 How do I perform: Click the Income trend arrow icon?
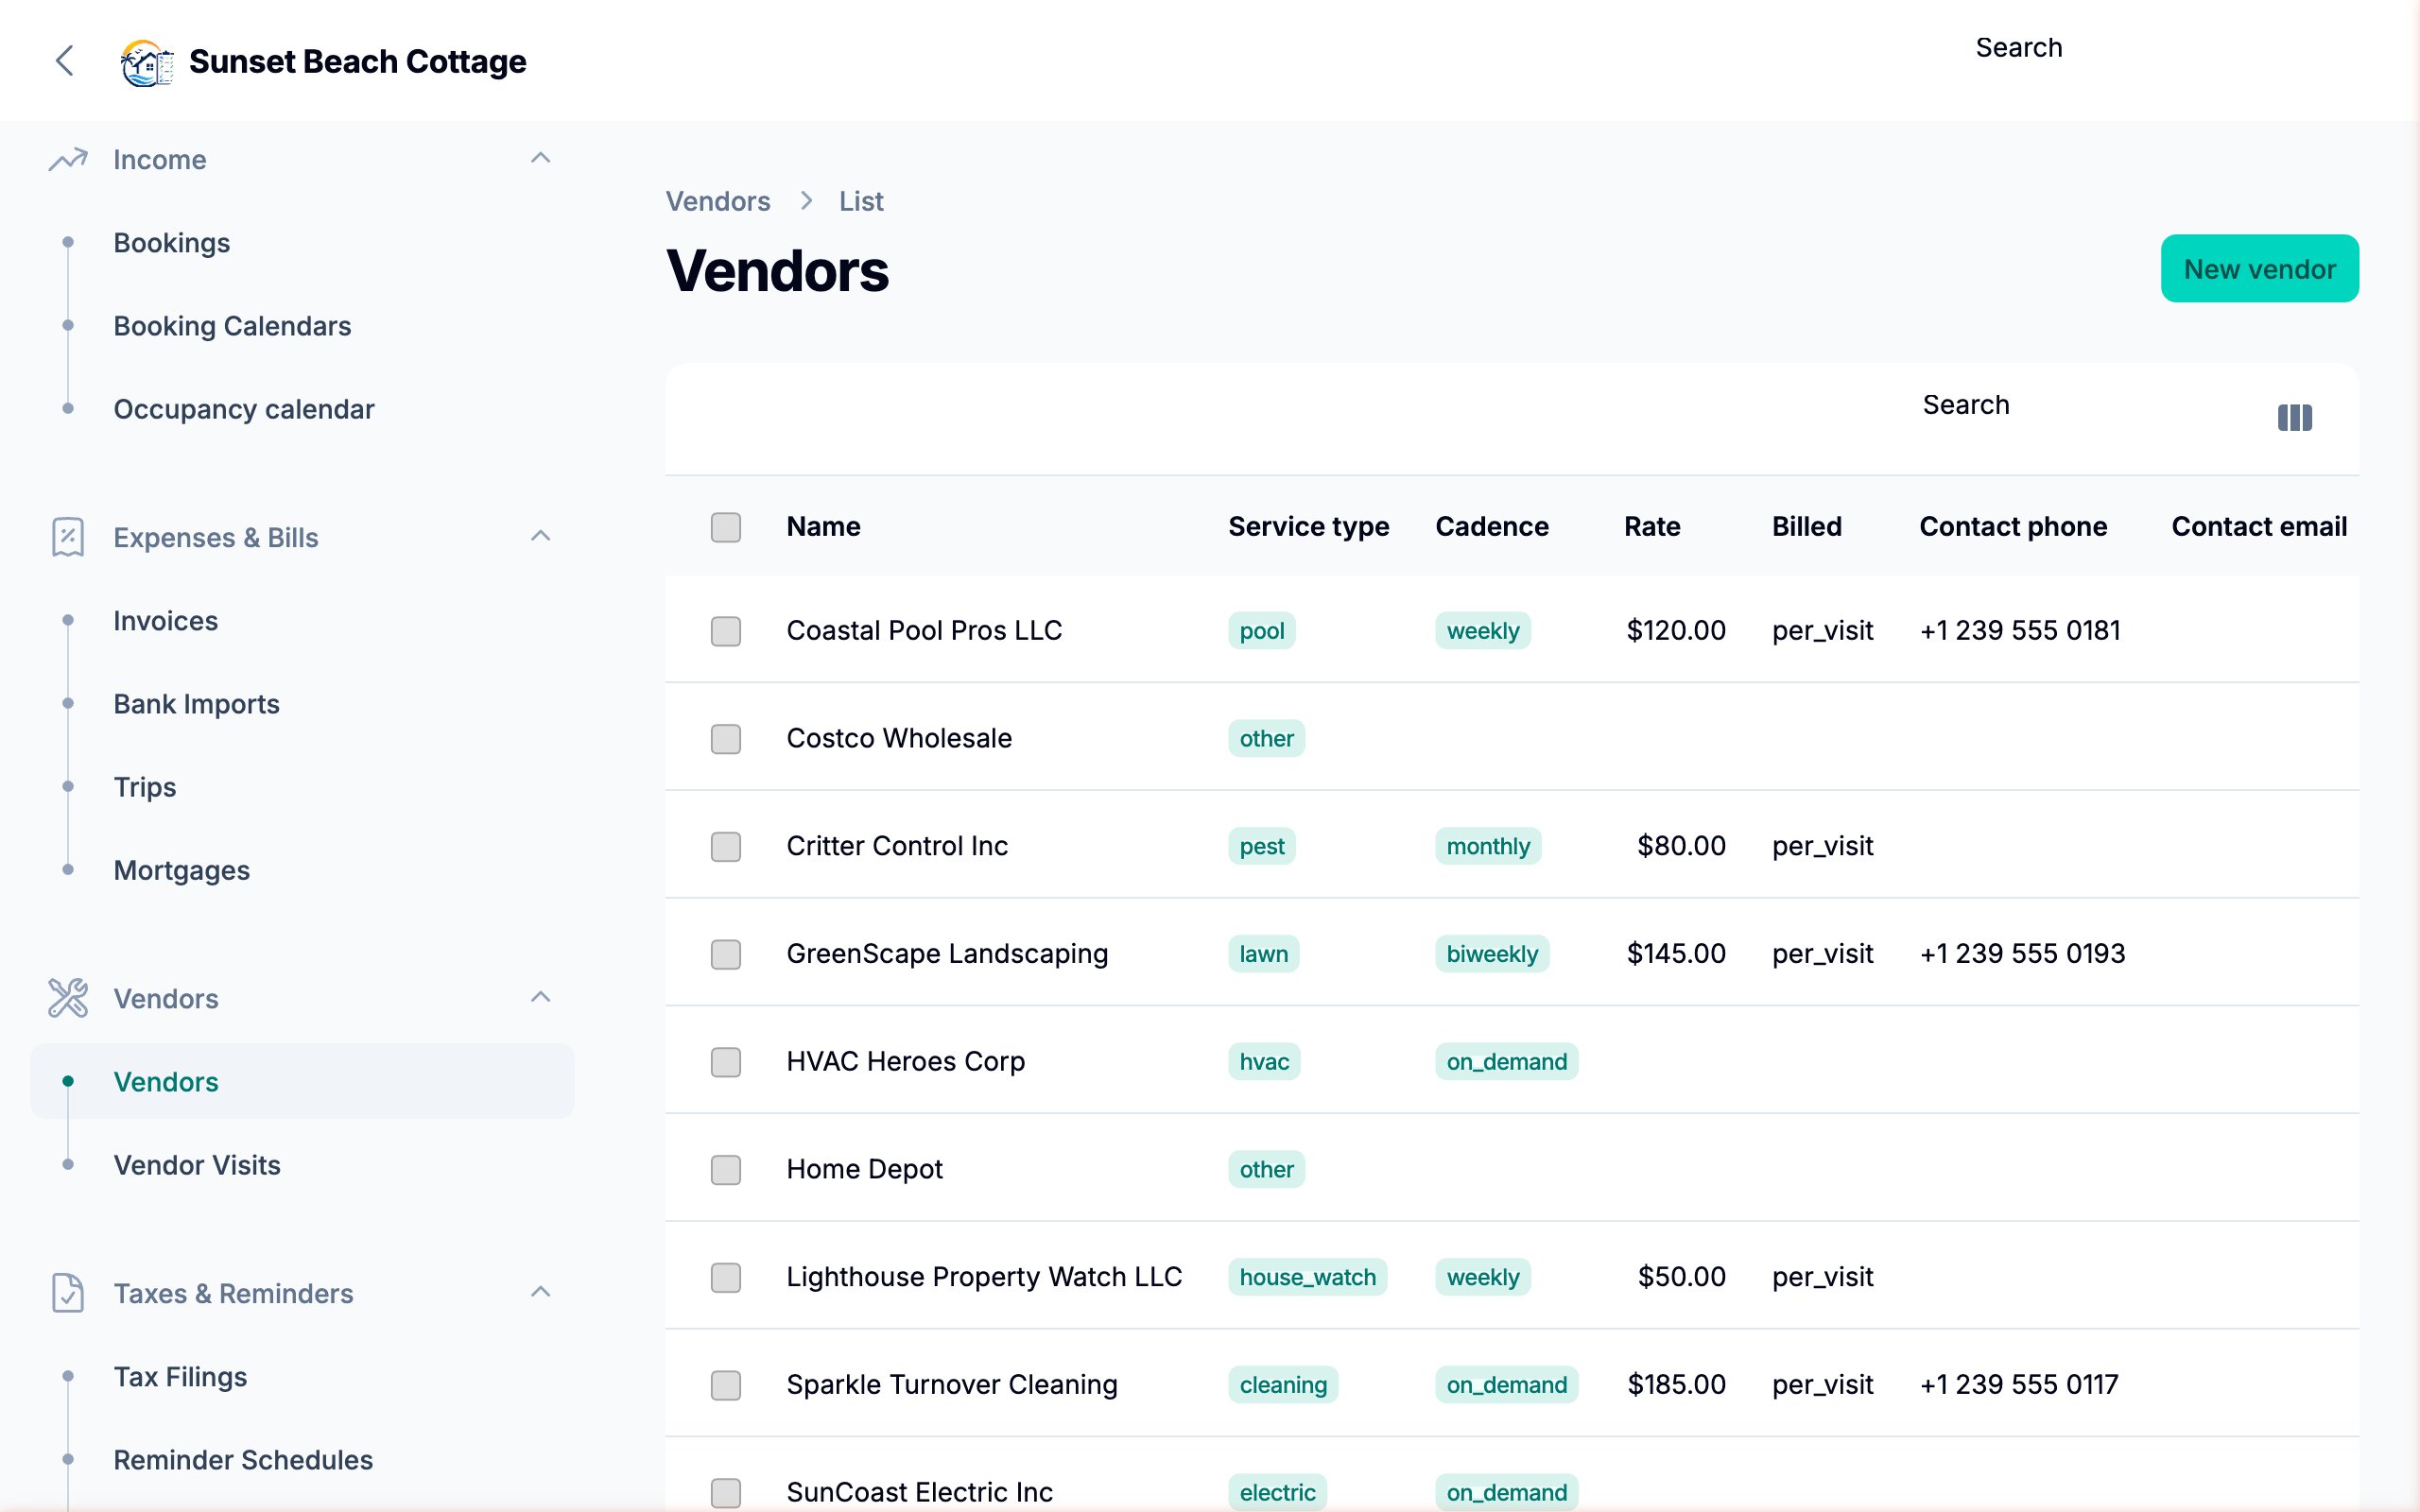pyautogui.click(x=66, y=158)
